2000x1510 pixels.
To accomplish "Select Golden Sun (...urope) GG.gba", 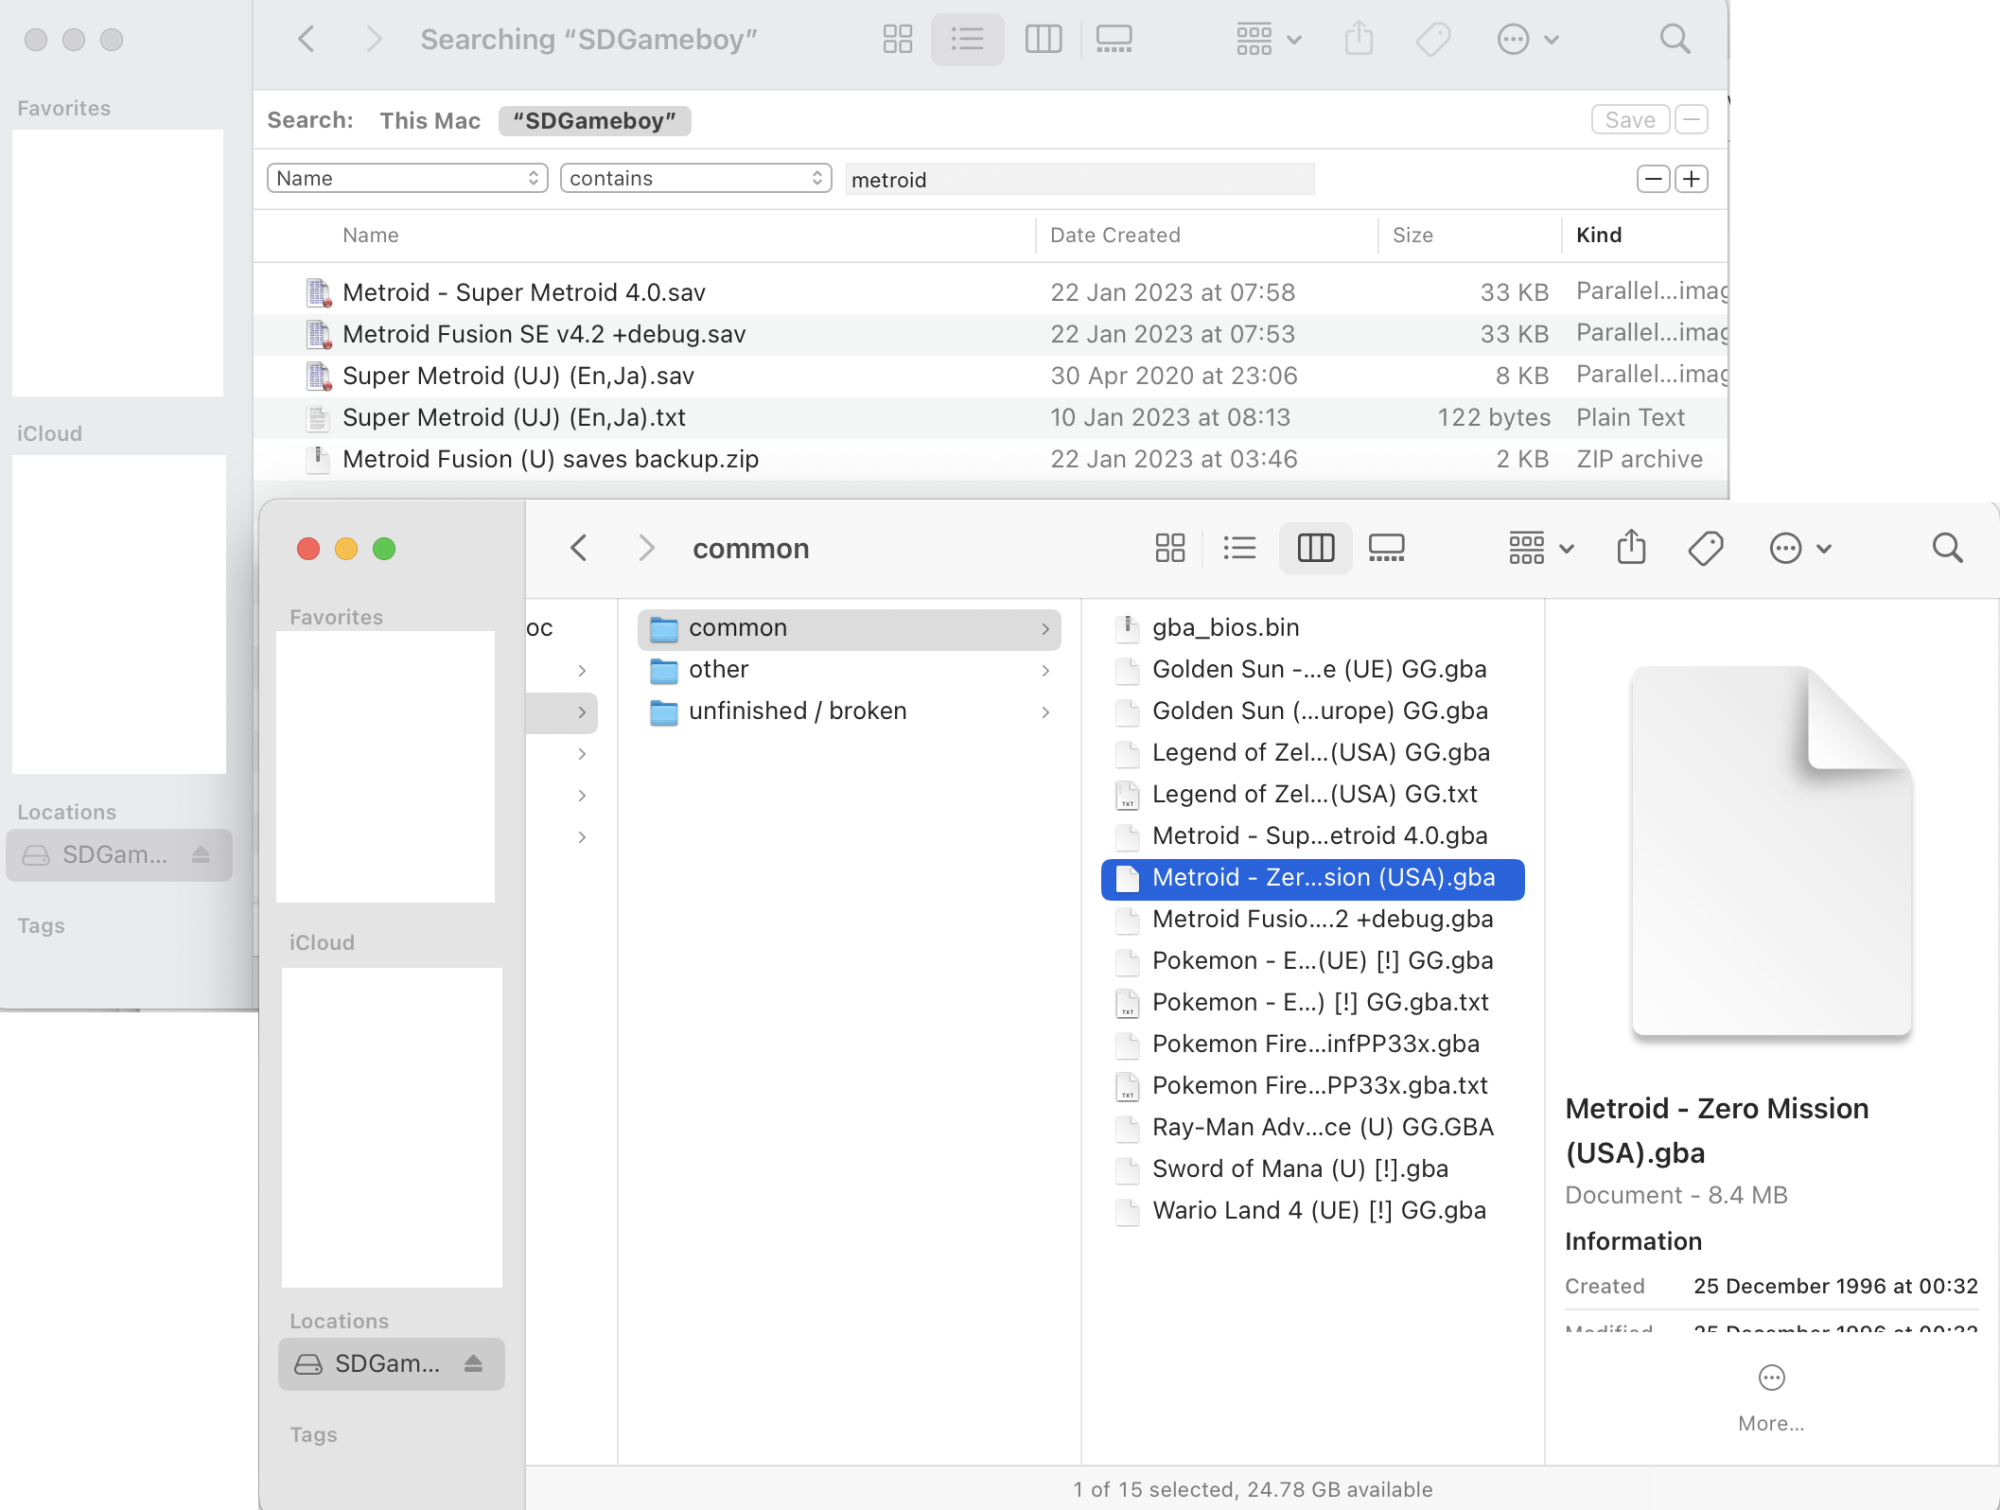I will [1312, 711].
